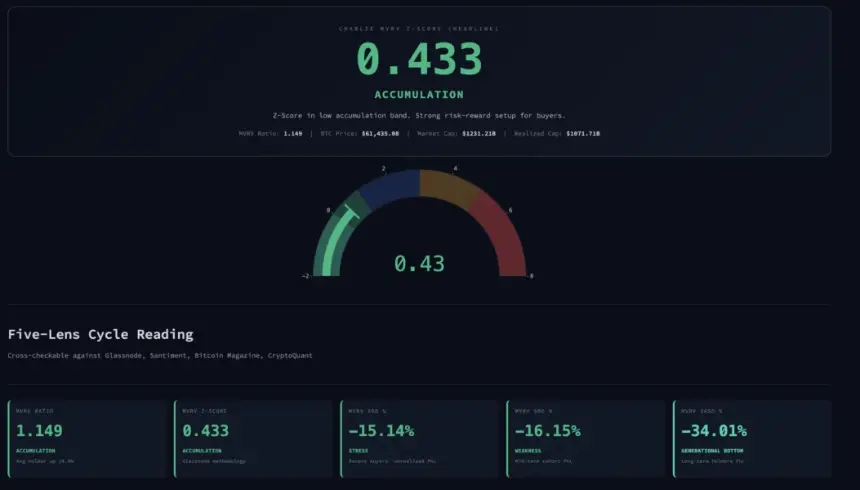860x490 pixels.
Task: Click the MVRV Ratio 1.149 summary stat
Action: point(270,133)
